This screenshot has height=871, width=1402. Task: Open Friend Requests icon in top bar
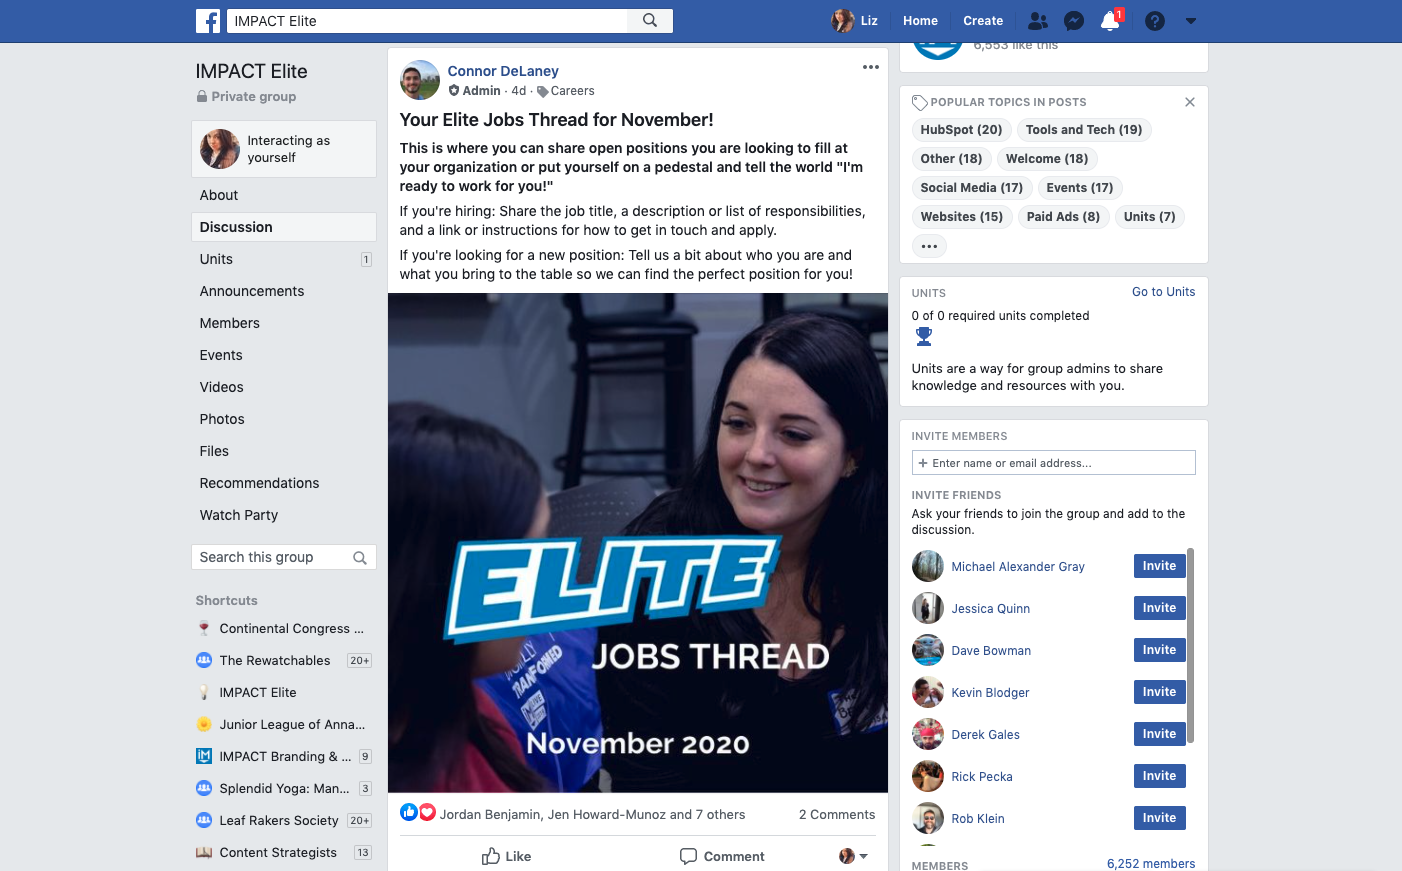1038,21
